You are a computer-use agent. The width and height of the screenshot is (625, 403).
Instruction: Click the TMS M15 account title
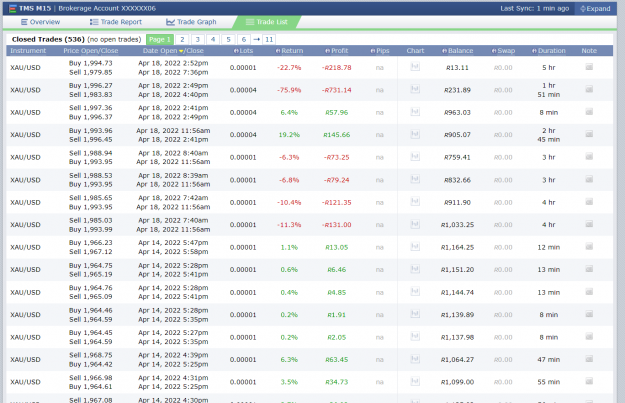35,8
